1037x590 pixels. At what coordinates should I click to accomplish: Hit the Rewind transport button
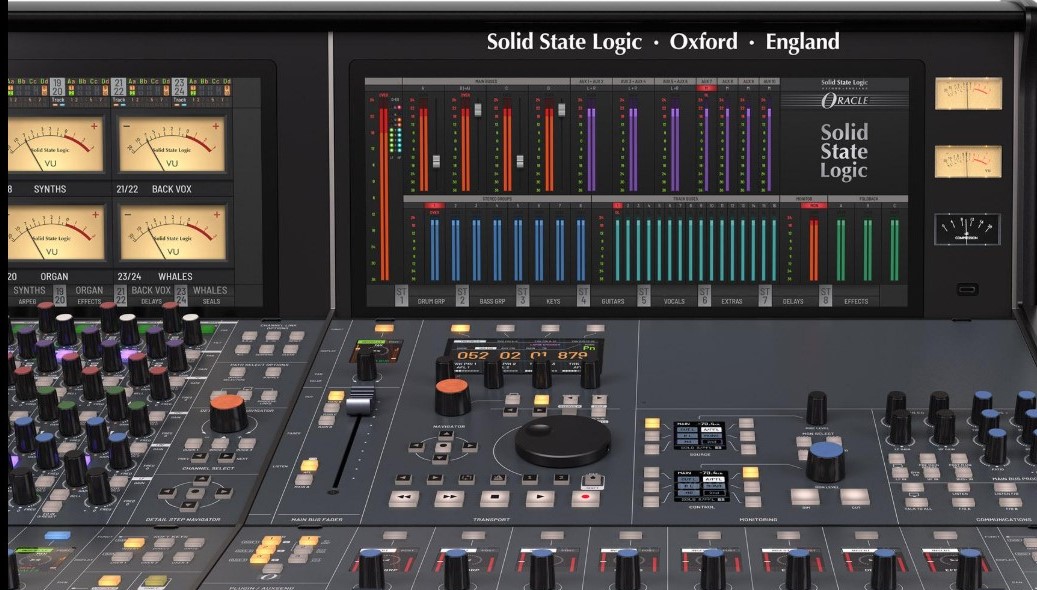[403, 497]
